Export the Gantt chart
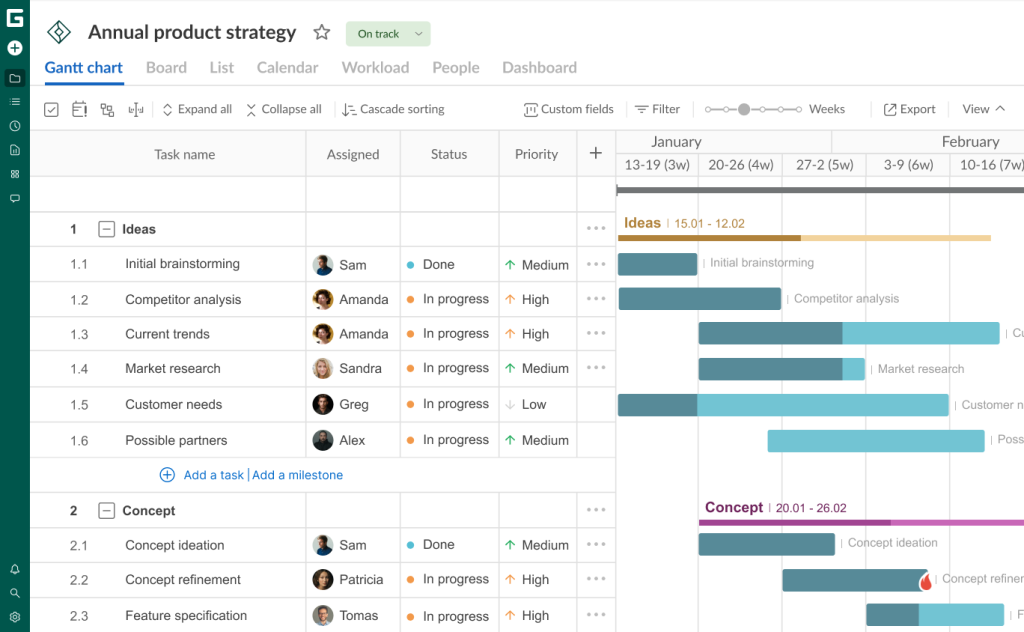 [x=909, y=109]
